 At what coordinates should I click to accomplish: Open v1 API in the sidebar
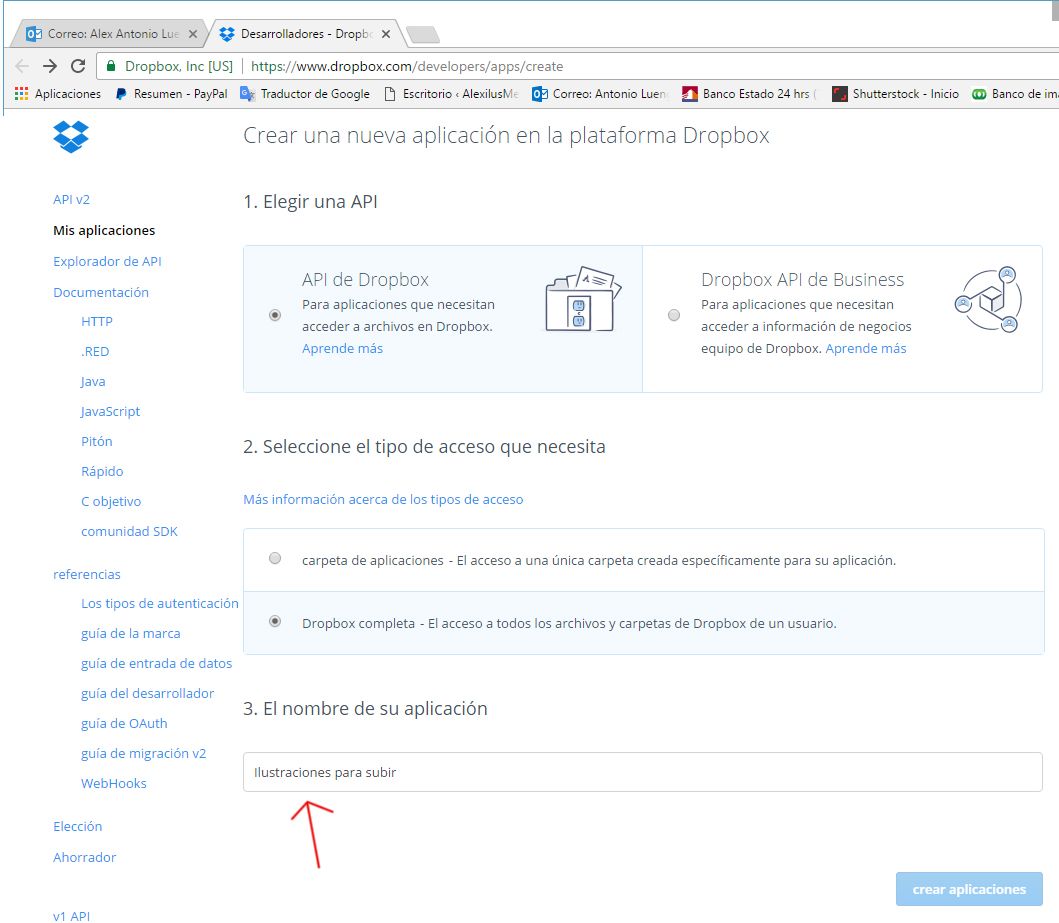coord(72,916)
